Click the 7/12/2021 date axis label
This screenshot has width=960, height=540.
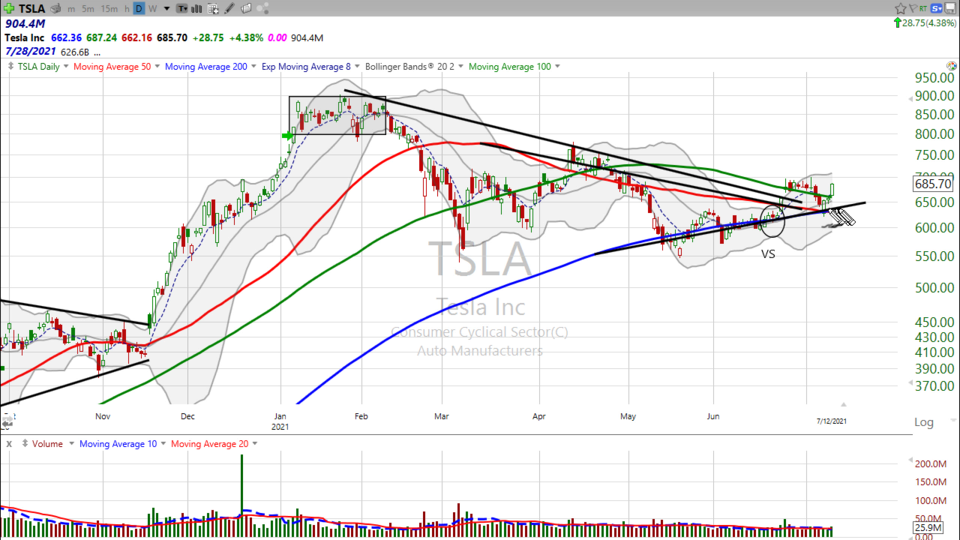pyautogui.click(x=831, y=421)
